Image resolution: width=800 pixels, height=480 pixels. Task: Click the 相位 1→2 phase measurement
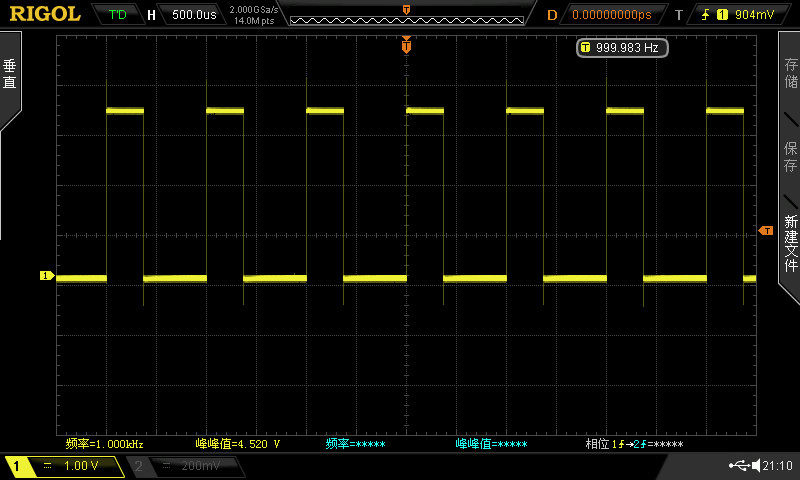(x=634, y=444)
